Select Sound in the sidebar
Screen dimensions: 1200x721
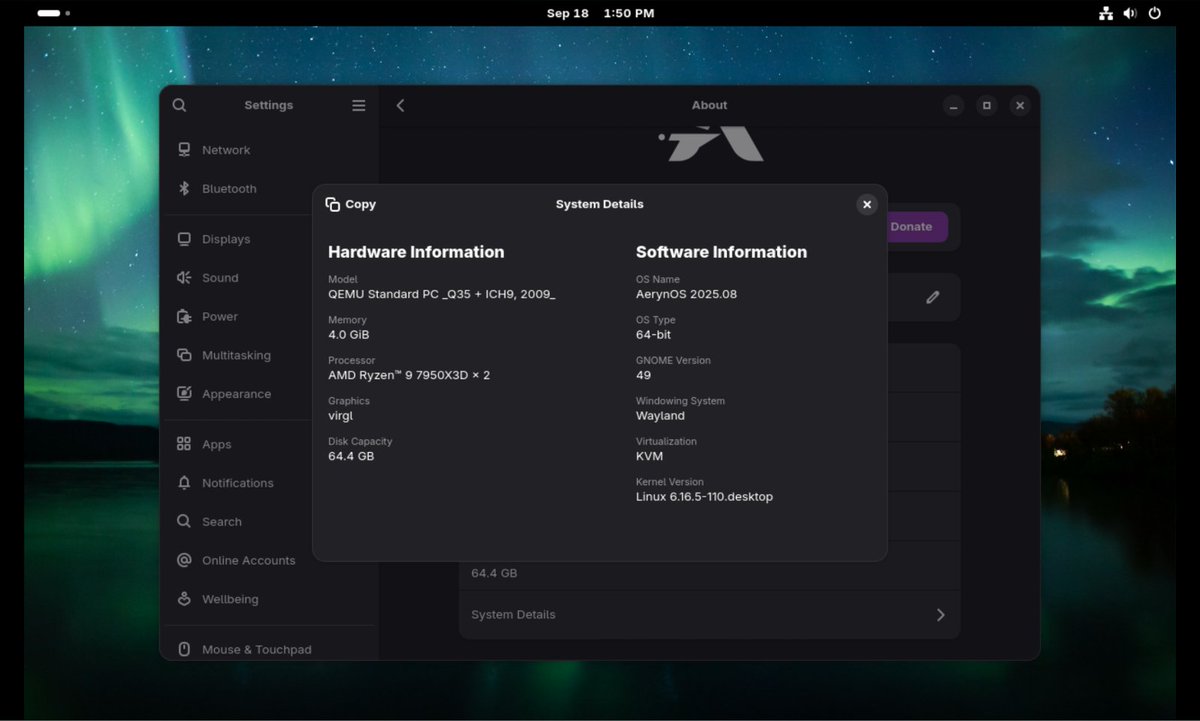point(269,278)
